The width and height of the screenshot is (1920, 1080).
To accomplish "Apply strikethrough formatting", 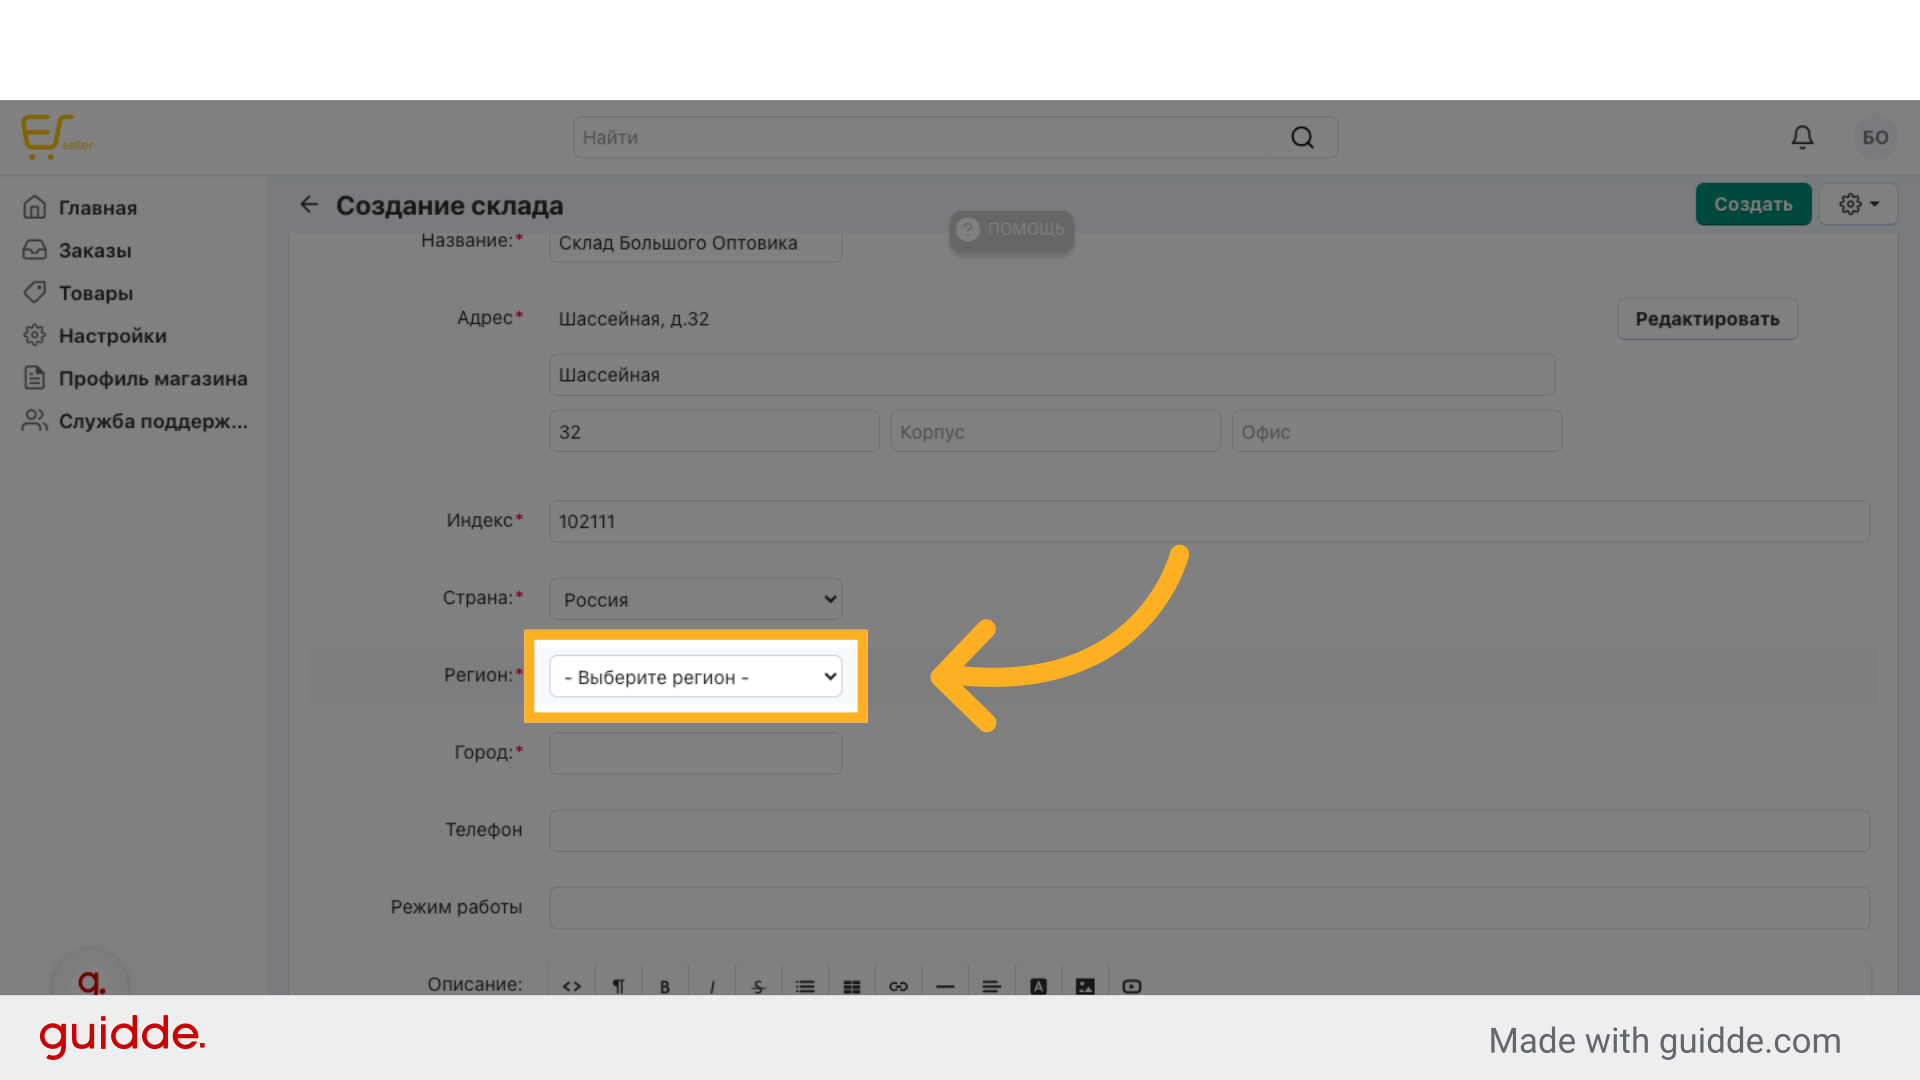I will (x=758, y=986).
